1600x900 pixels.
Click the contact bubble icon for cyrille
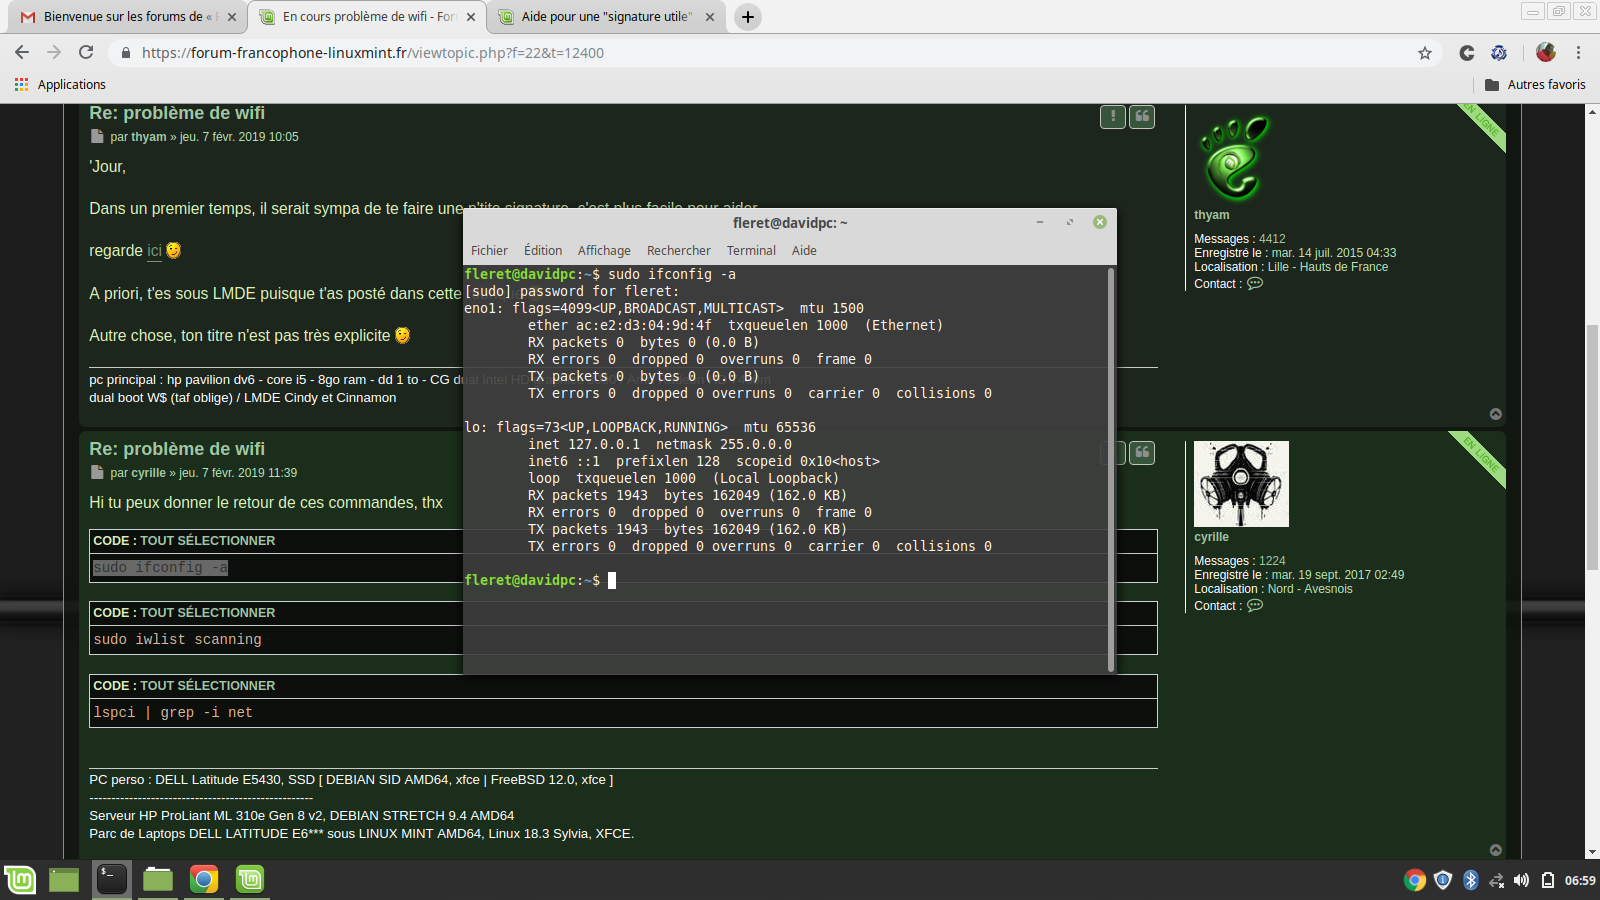(1255, 606)
